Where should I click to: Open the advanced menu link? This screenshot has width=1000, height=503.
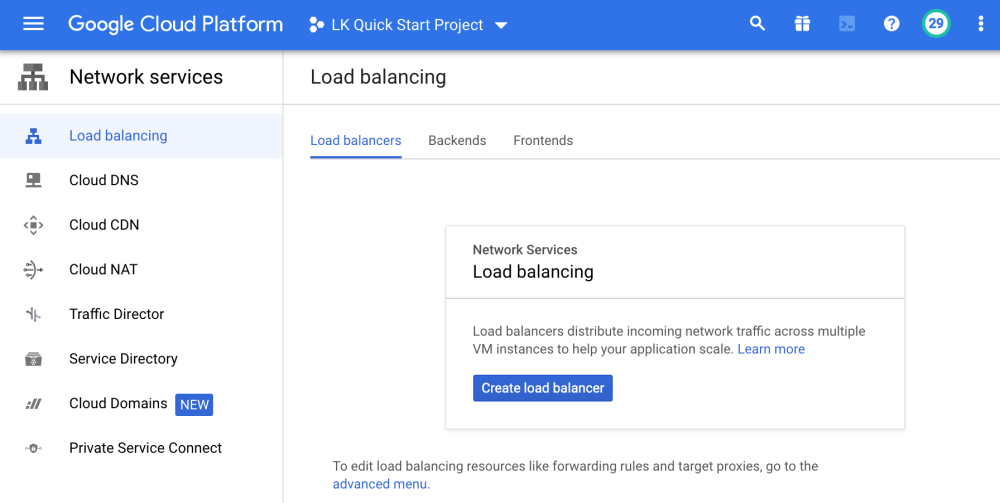(x=380, y=484)
